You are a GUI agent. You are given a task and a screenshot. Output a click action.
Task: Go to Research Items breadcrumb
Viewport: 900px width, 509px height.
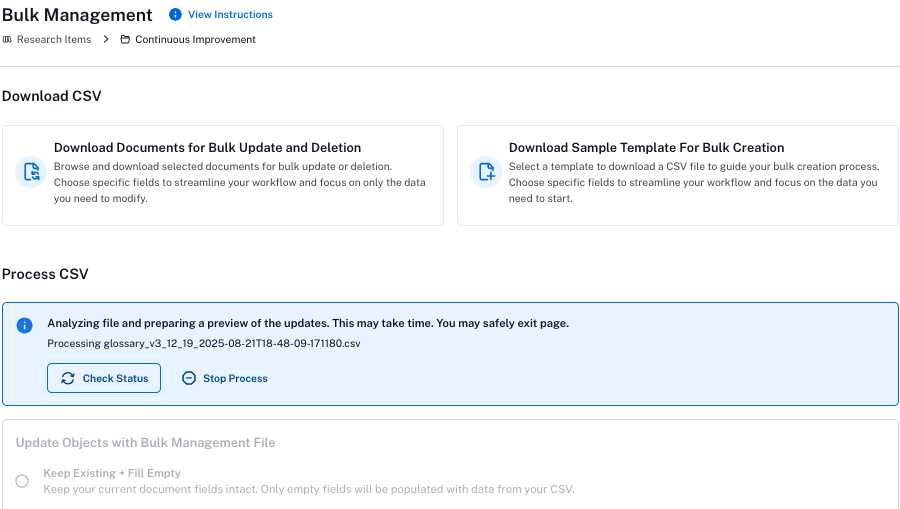[x=54, y=40]
